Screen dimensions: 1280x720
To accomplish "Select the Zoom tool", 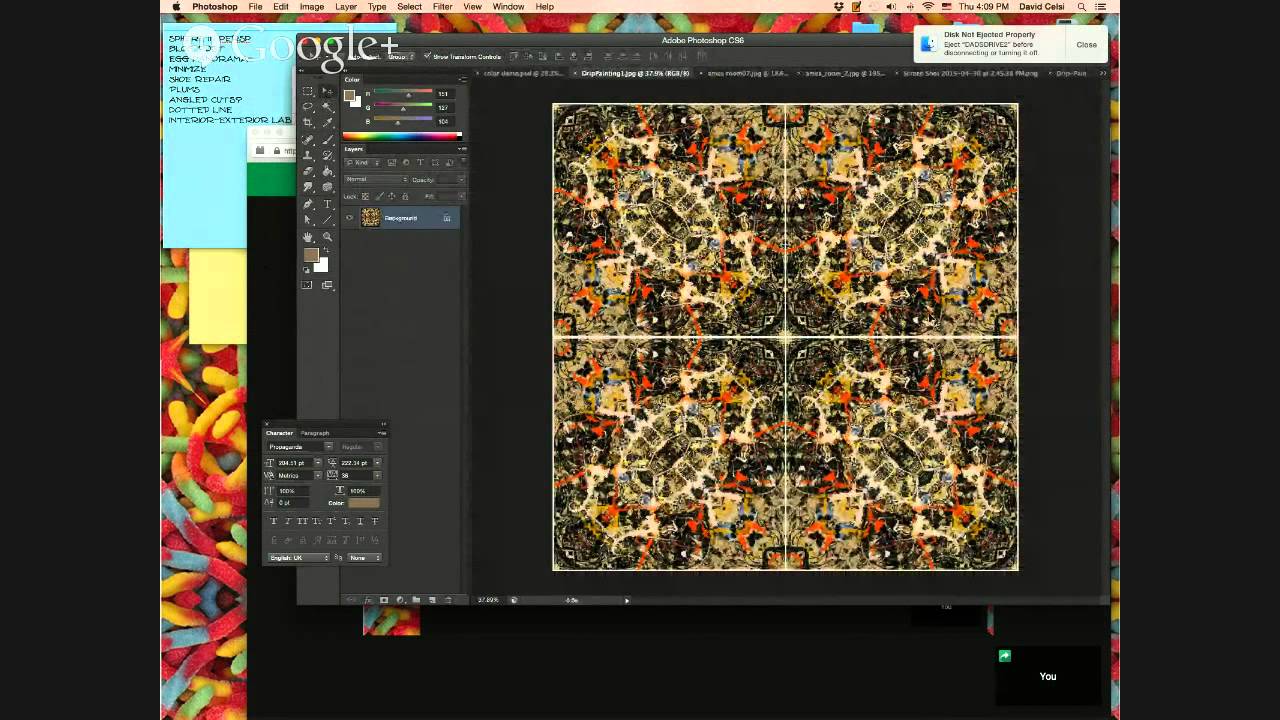I will point(327,237).
